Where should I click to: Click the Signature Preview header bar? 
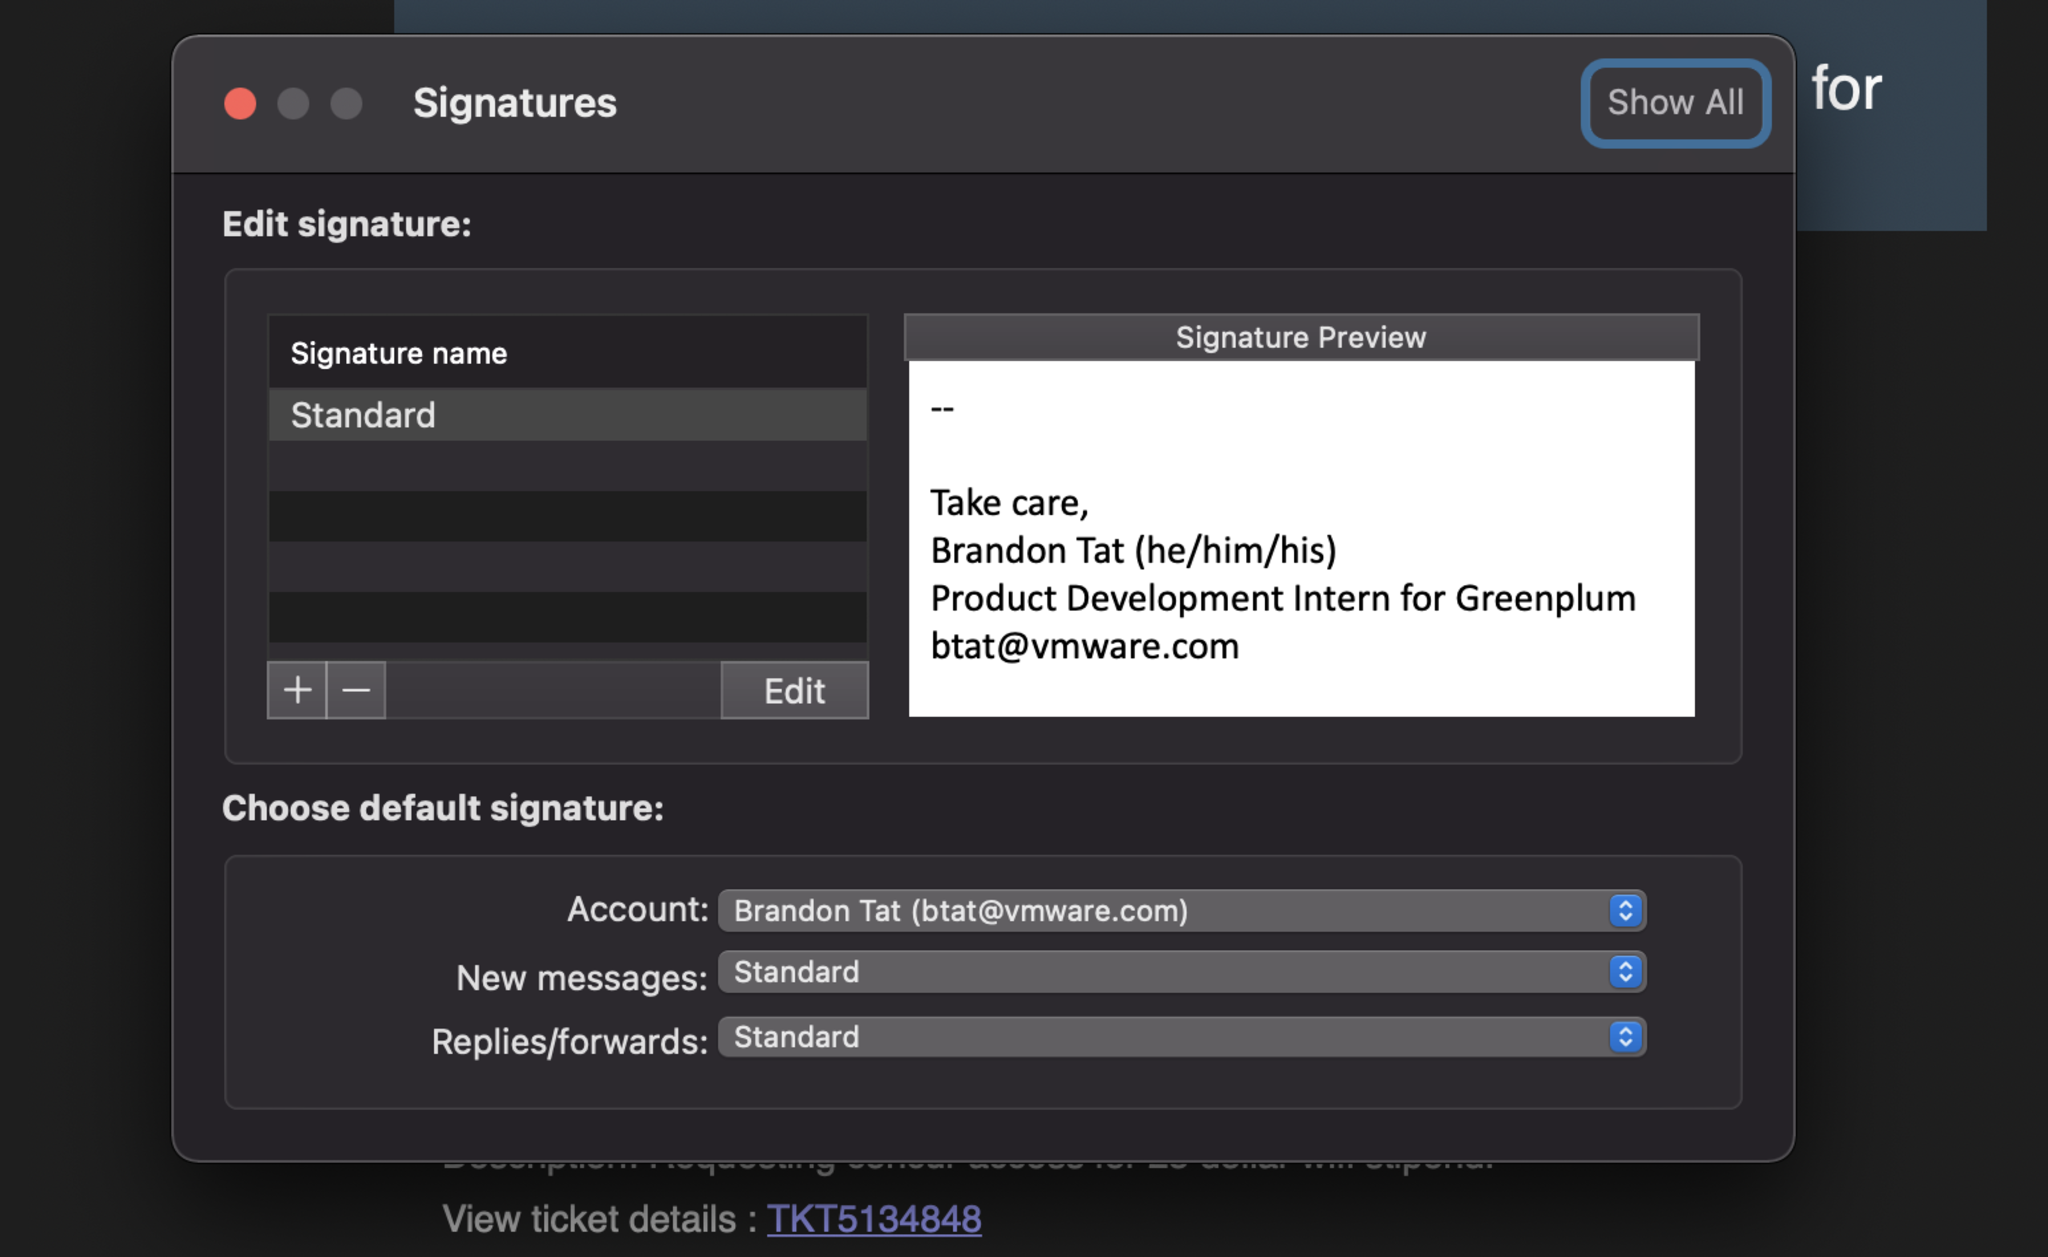1300,337
